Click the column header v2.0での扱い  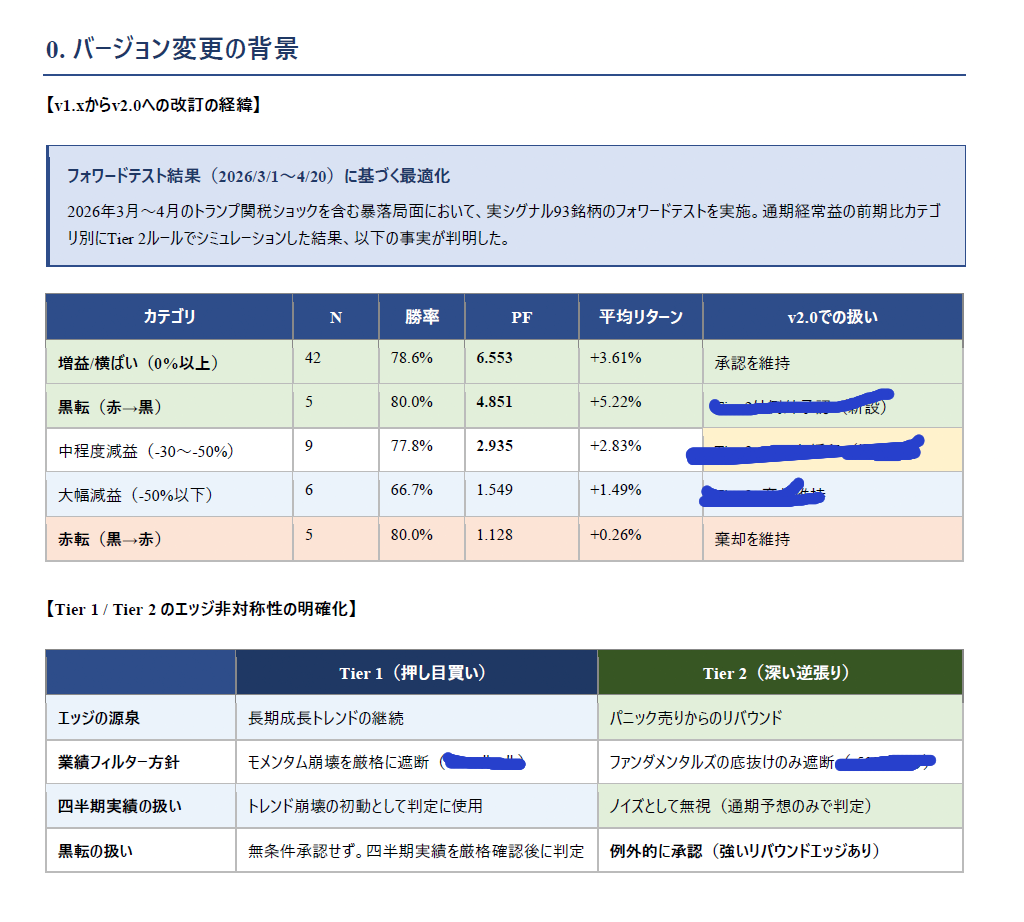[x=833, y=317]
